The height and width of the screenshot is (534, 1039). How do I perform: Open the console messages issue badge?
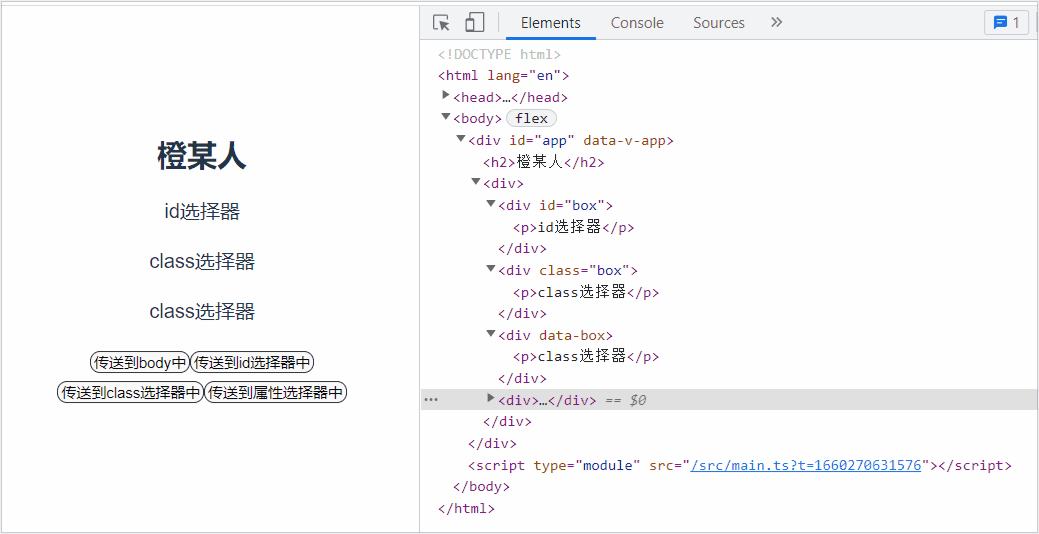1006,23
